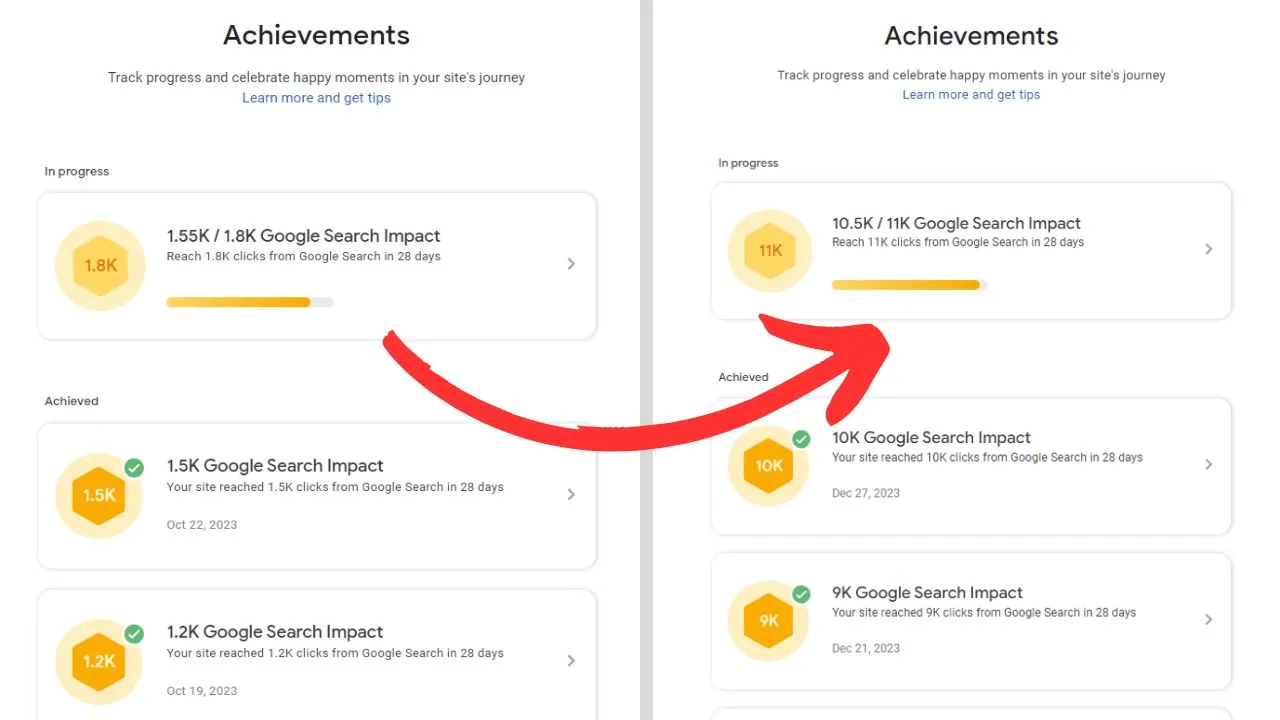Click 'Your site reached 10K clicks' description

[x=987, y=458]
